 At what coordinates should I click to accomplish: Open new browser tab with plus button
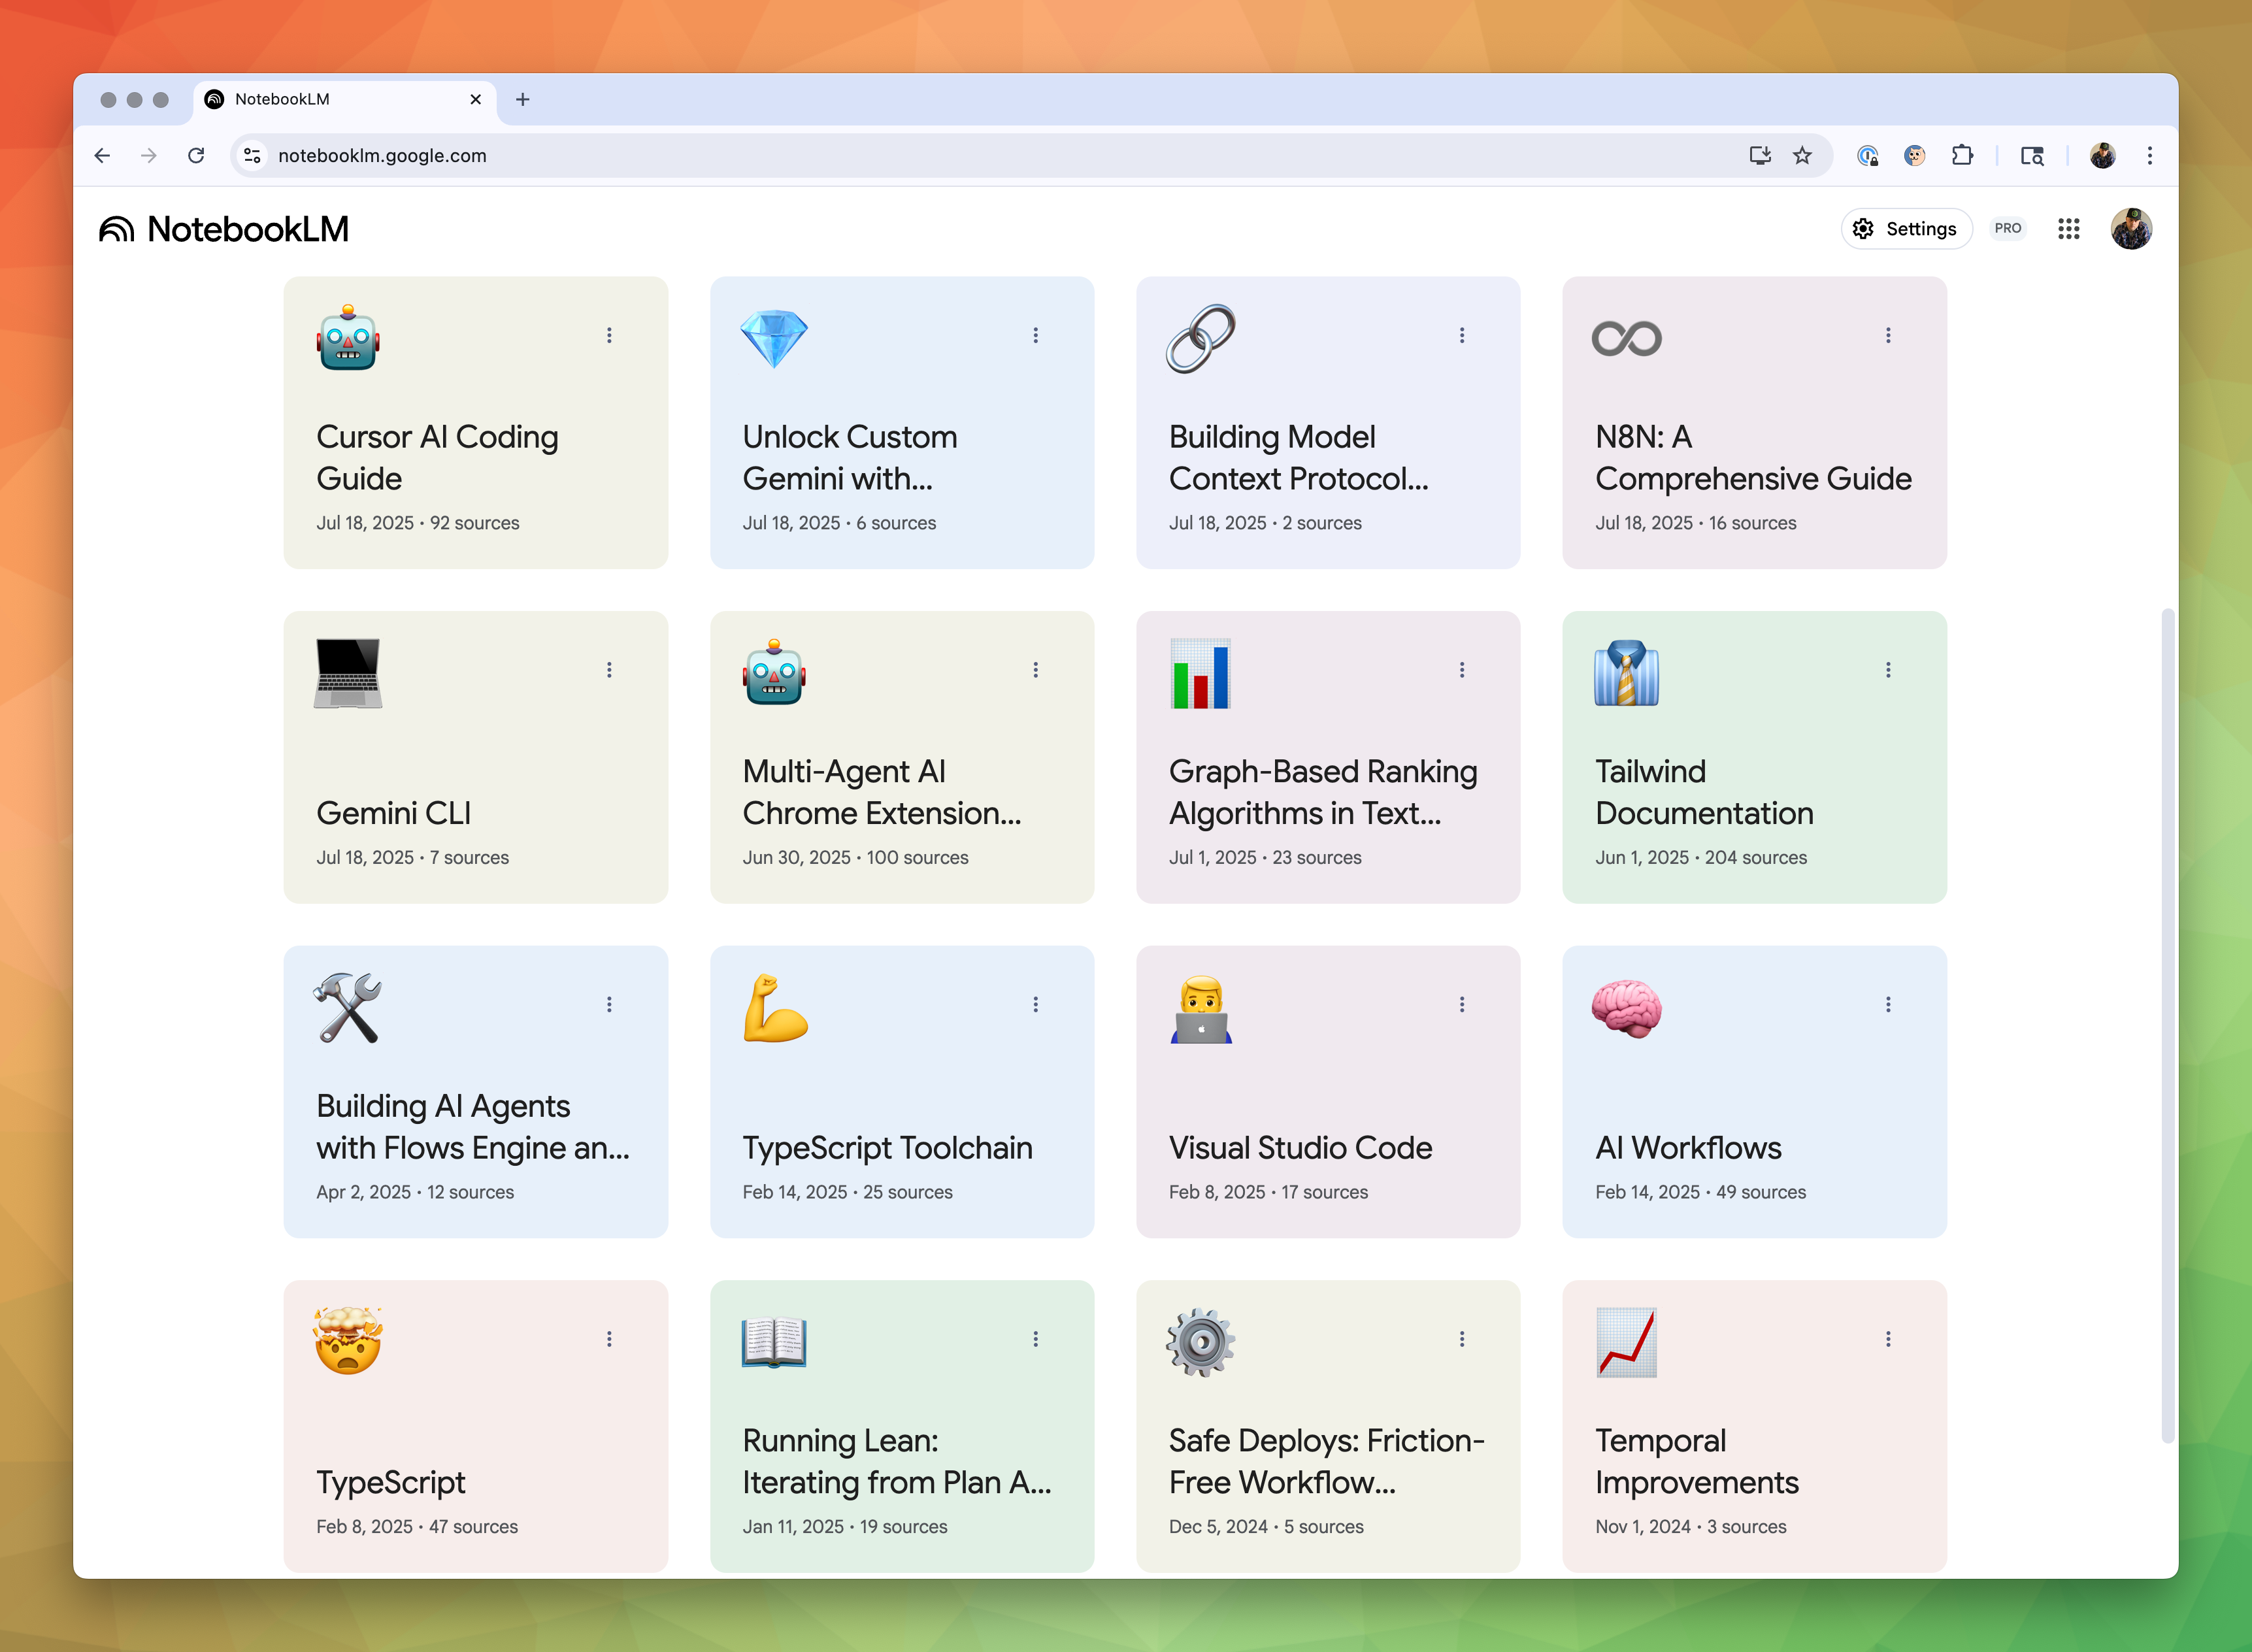522,99
